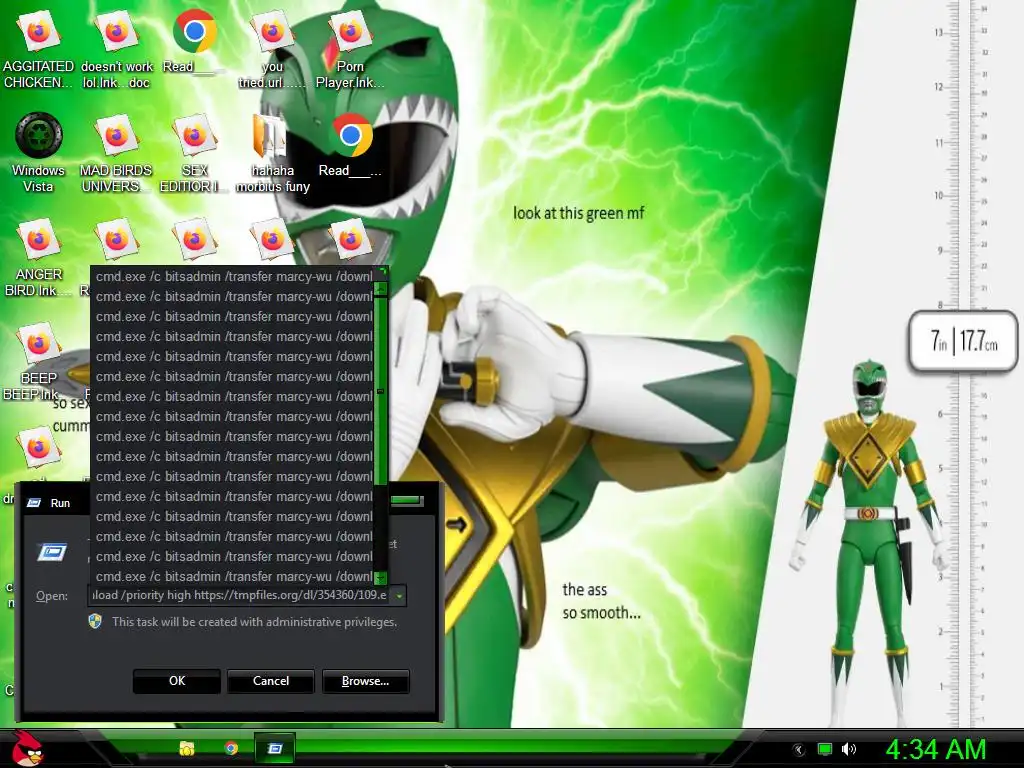Click the autocomplete list scrollbar down arrow

(381, 577)
